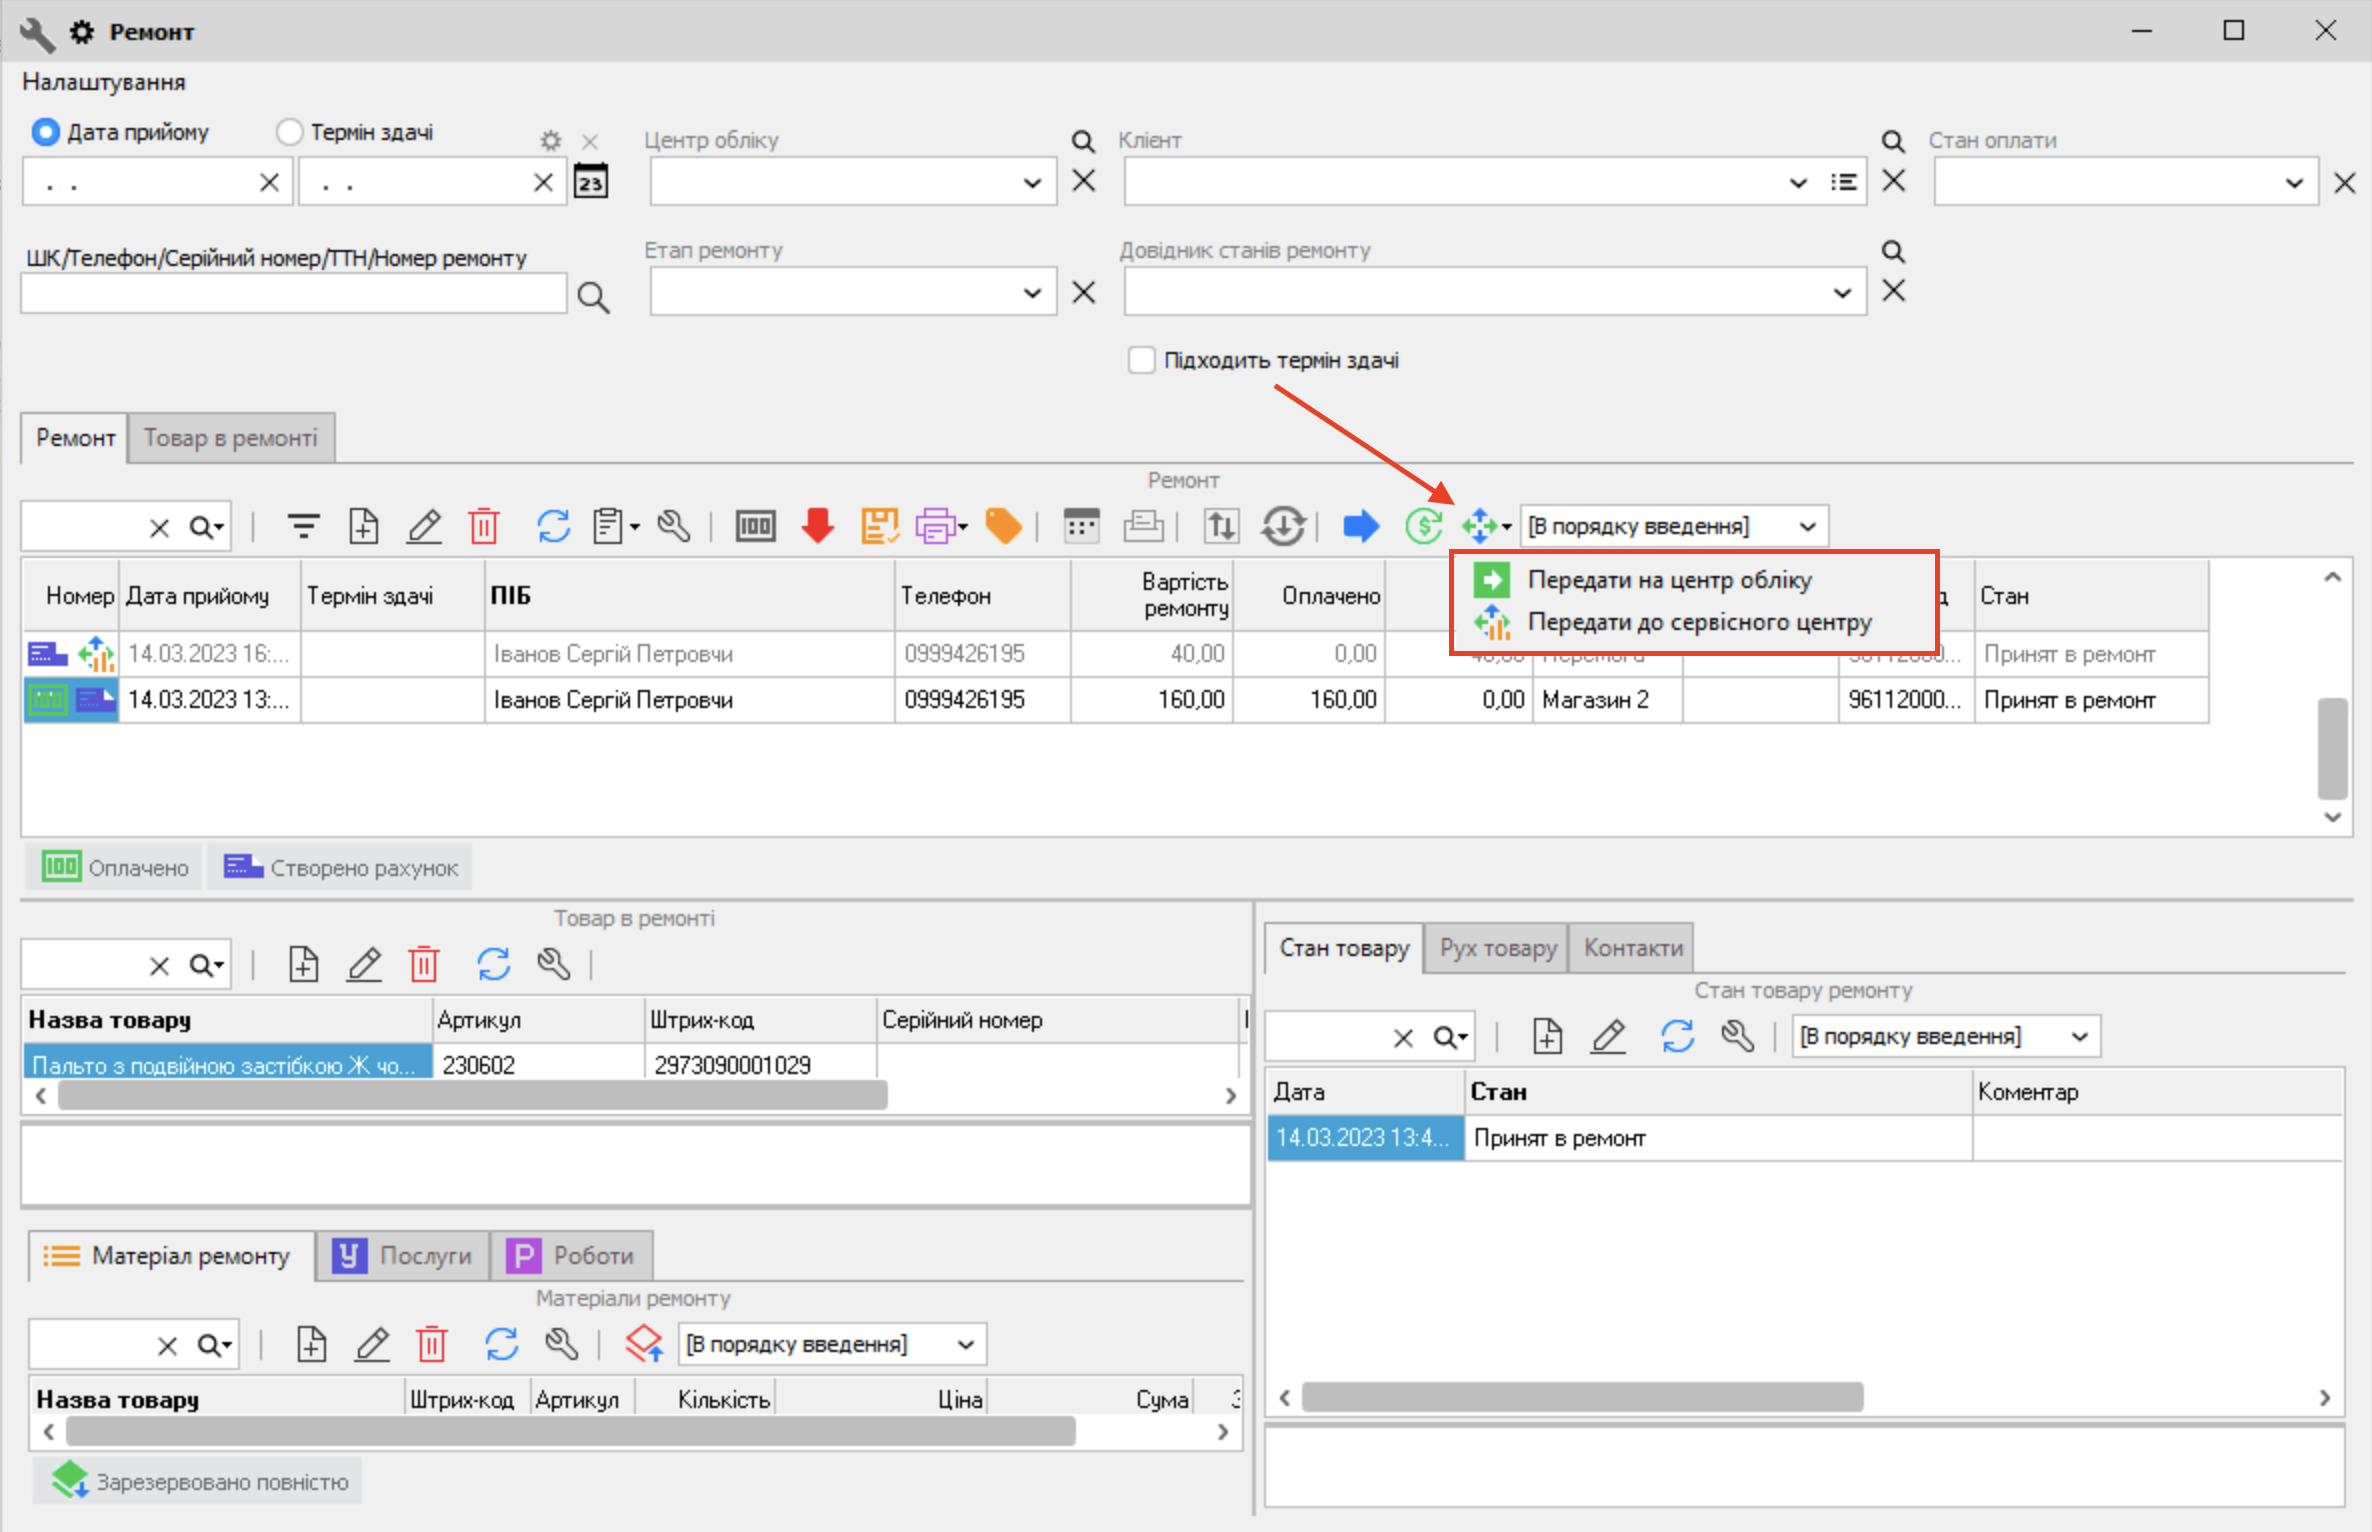
Task: Click the red down arrow icon in the Ремонт toolbar
Action: click(x=818, y=525)
